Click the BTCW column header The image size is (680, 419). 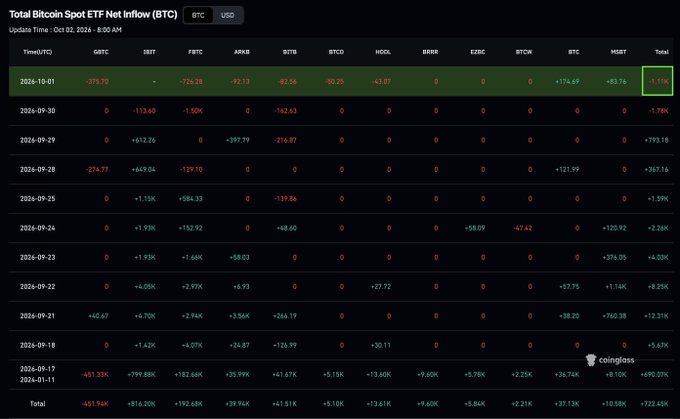524,52
